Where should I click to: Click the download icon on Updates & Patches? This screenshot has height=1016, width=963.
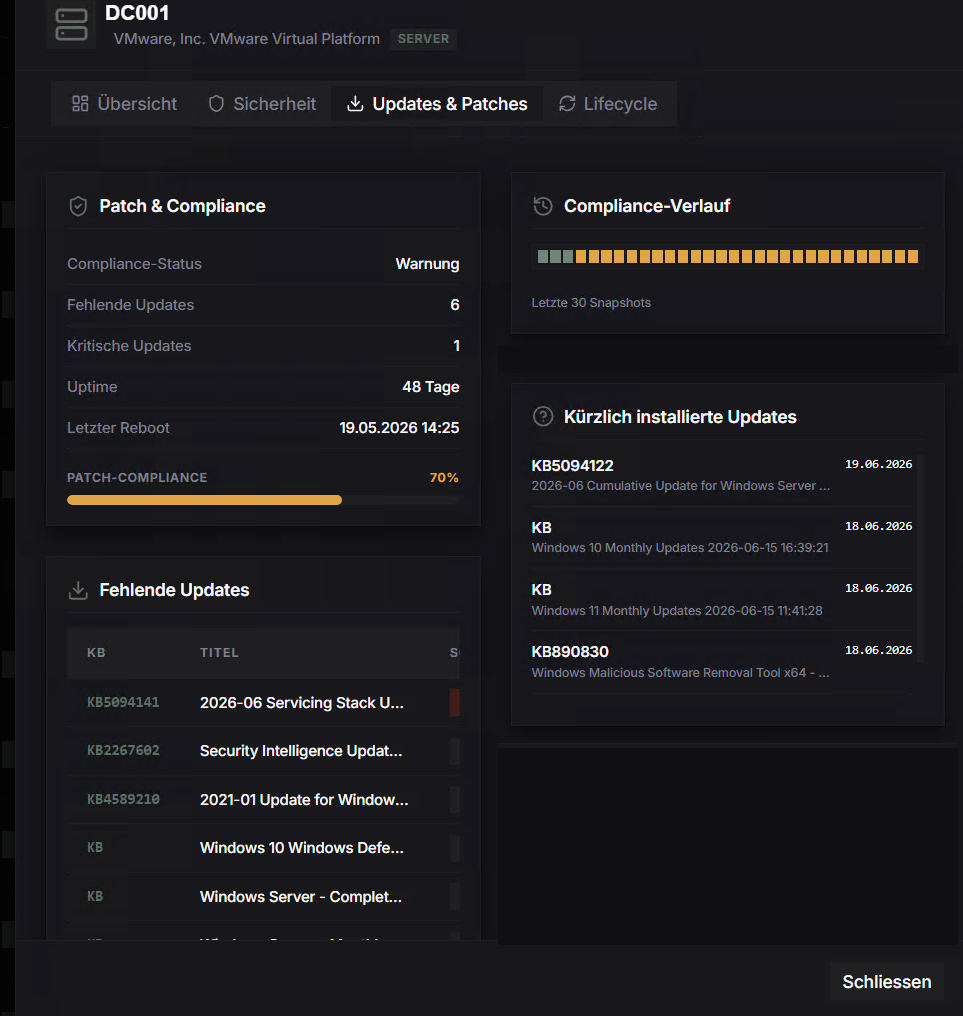pyautogui.click(x=355, y=104)
